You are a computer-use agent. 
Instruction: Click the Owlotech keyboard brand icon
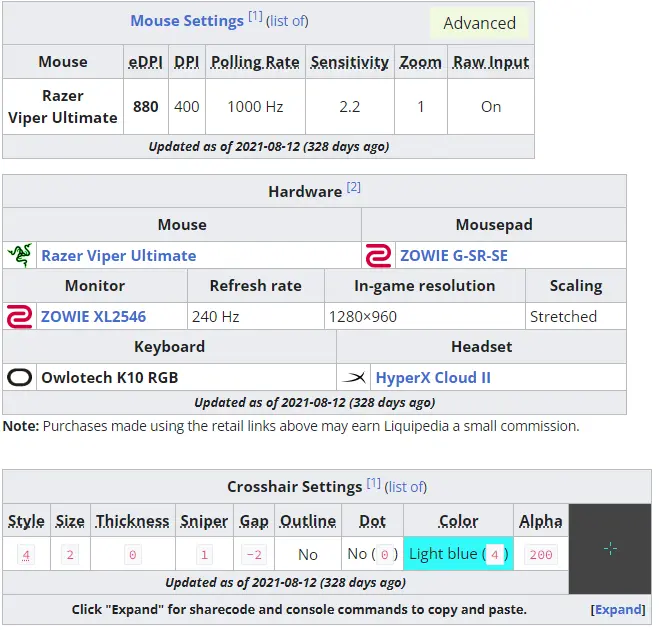(x=19, y=377)
